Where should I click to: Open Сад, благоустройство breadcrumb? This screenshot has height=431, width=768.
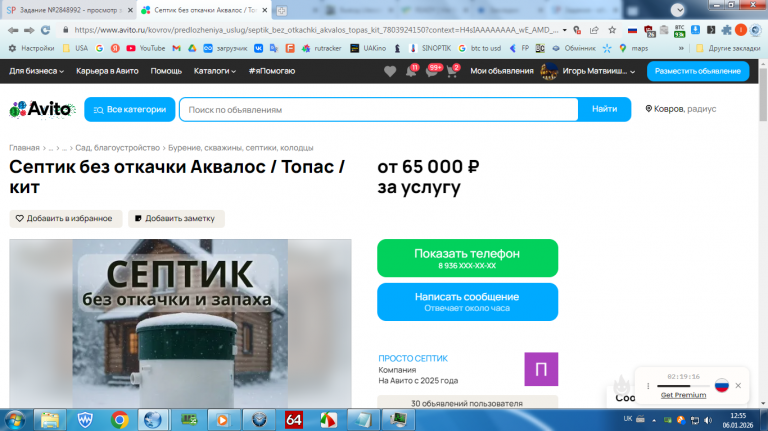118,147
